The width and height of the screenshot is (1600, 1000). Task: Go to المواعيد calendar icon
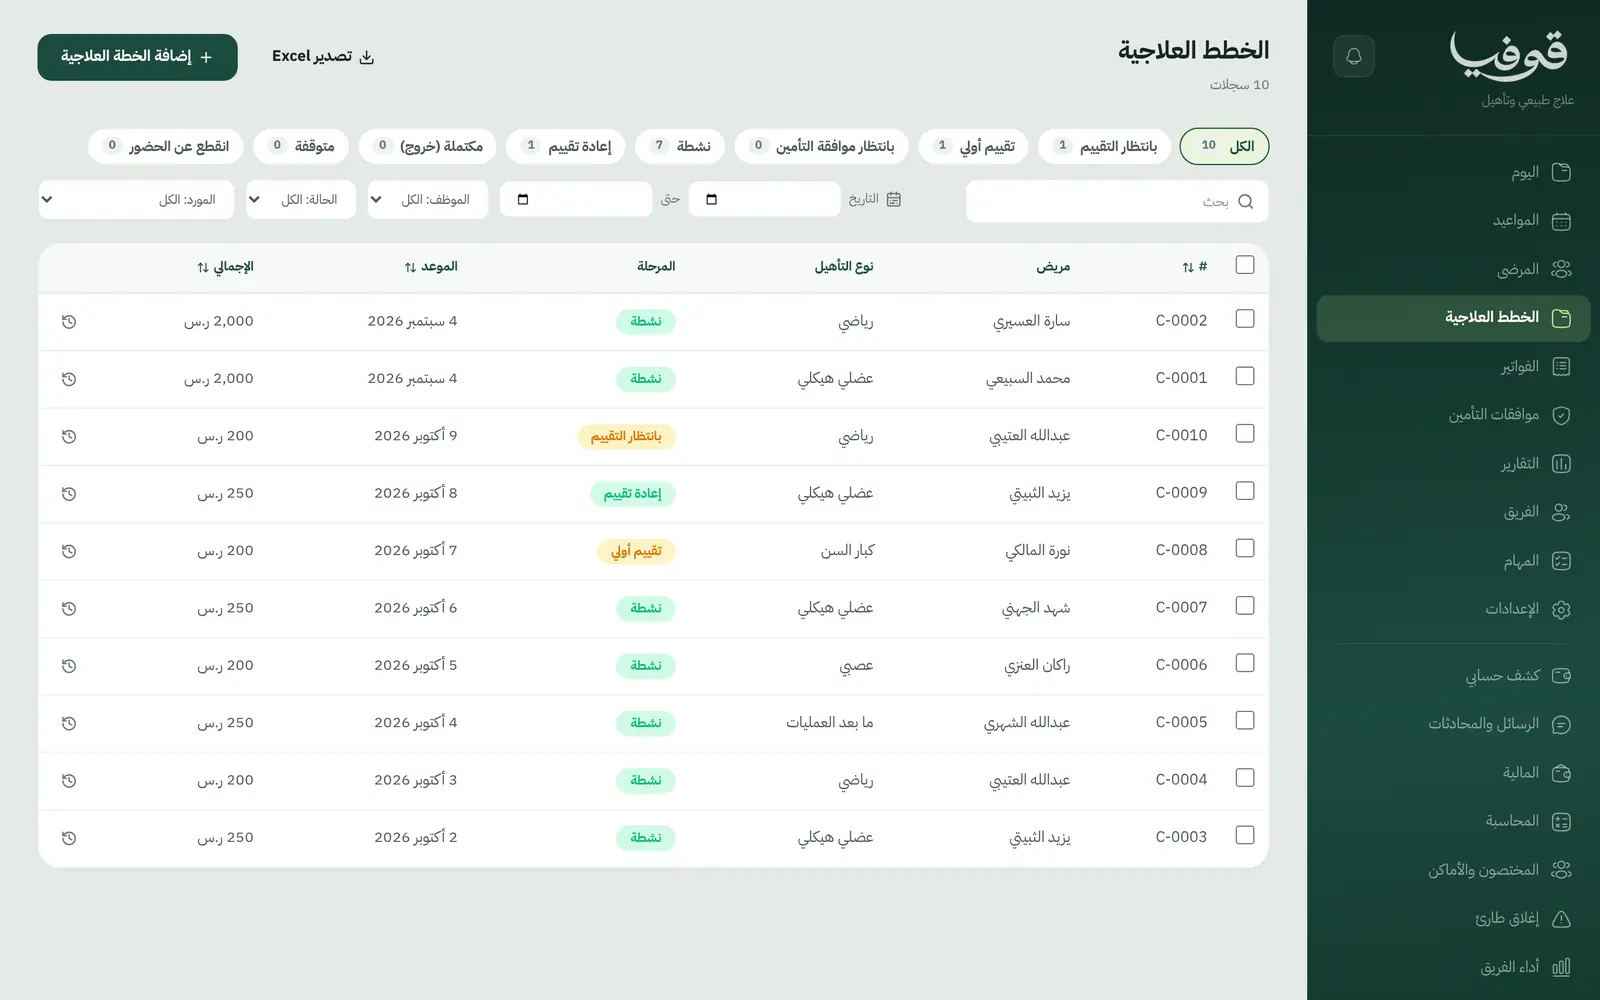(x=1561, y=221)
